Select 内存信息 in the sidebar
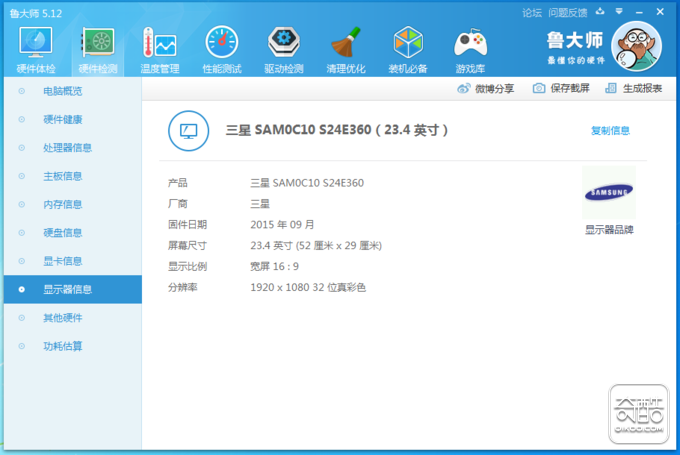The image size is (680, 455). 73,204
